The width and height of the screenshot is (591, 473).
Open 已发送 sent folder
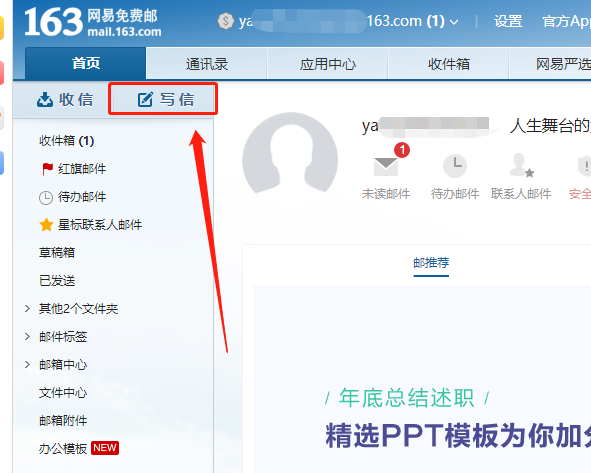coord(57,281)
